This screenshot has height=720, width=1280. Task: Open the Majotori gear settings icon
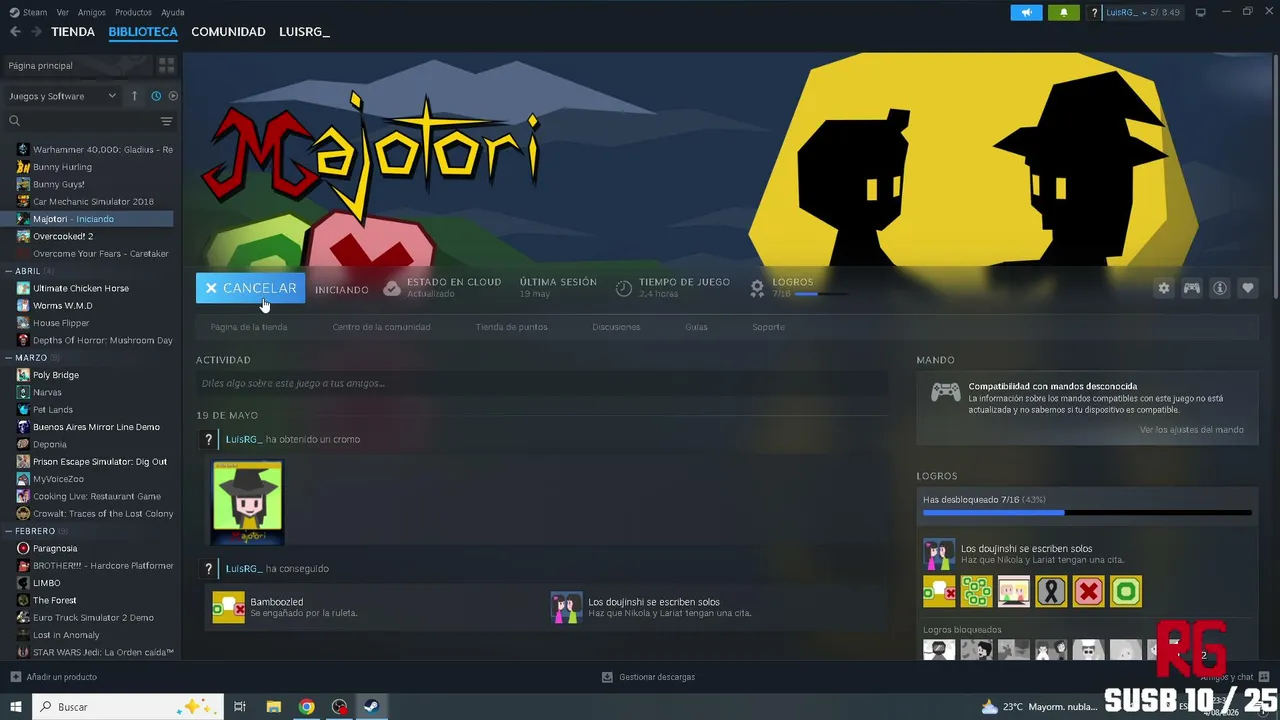[1163, 288]
